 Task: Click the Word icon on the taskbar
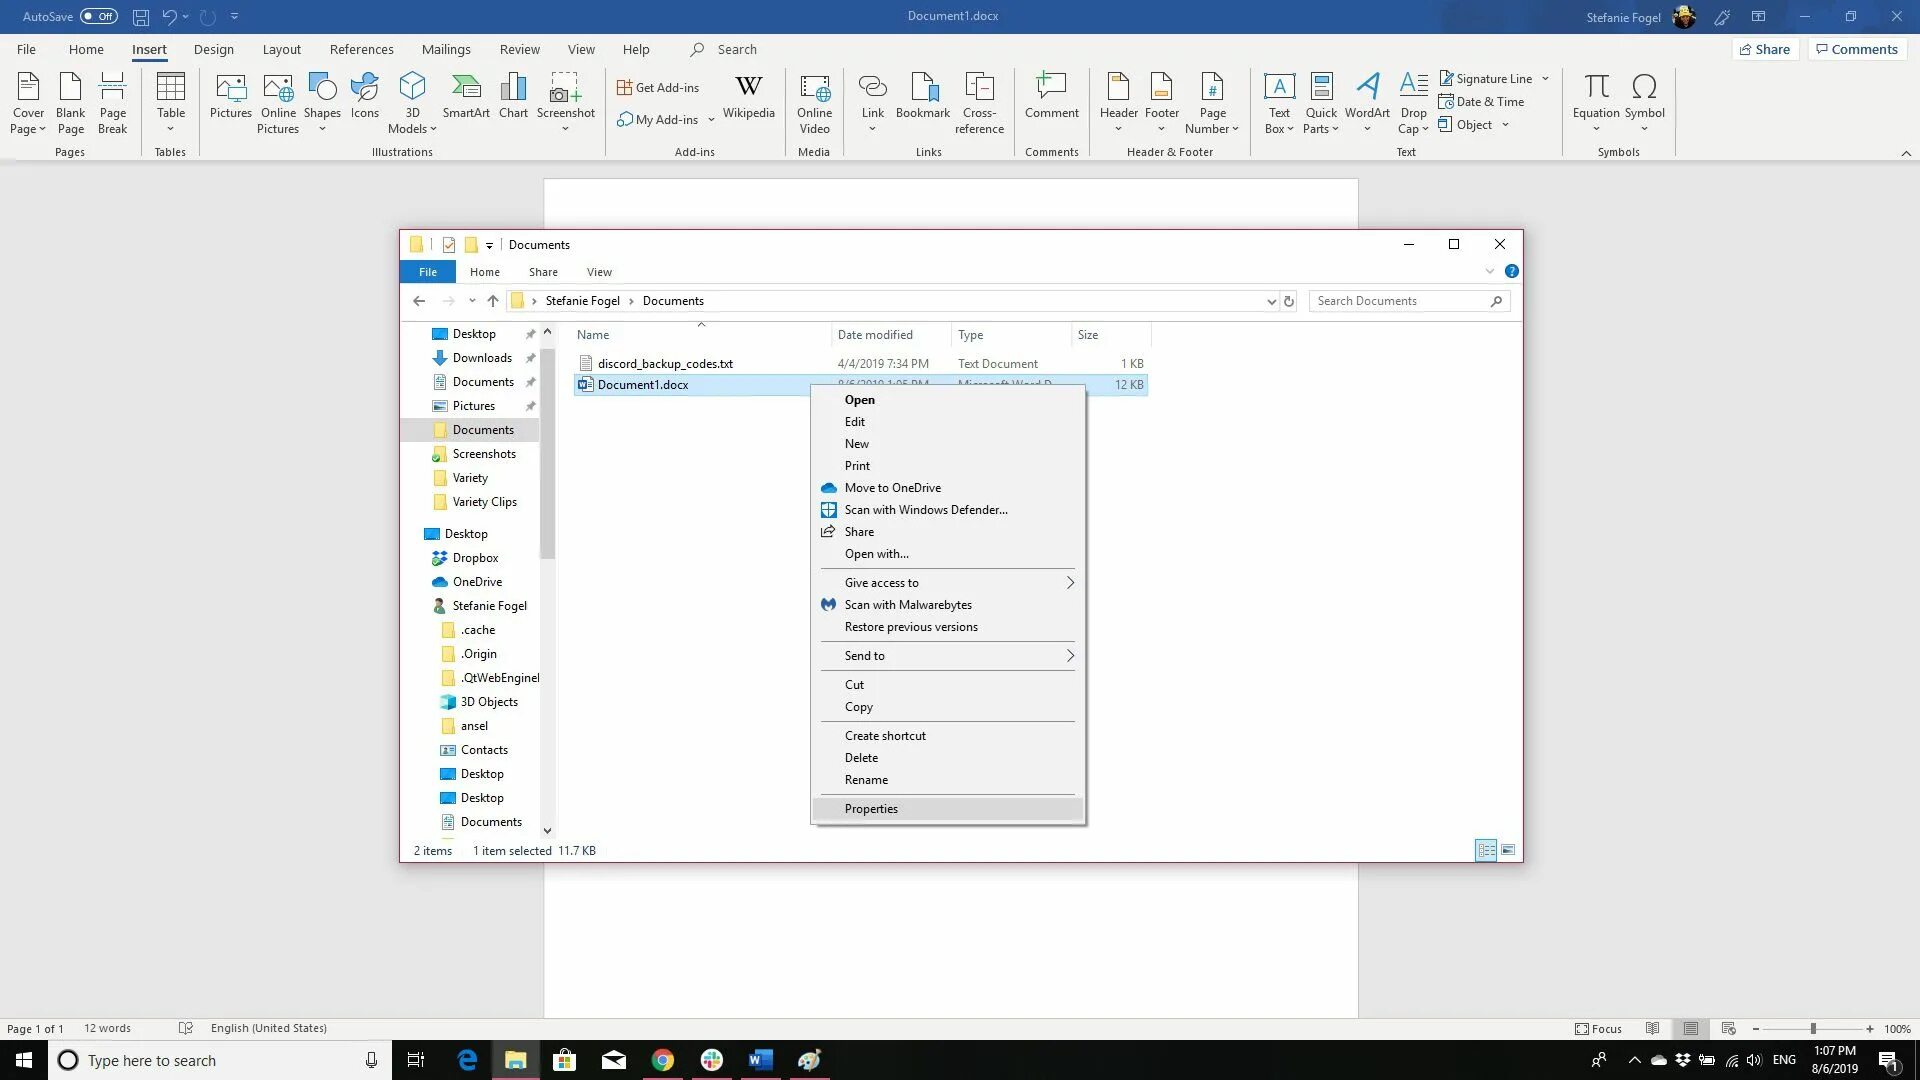[x=760, y=1060]
